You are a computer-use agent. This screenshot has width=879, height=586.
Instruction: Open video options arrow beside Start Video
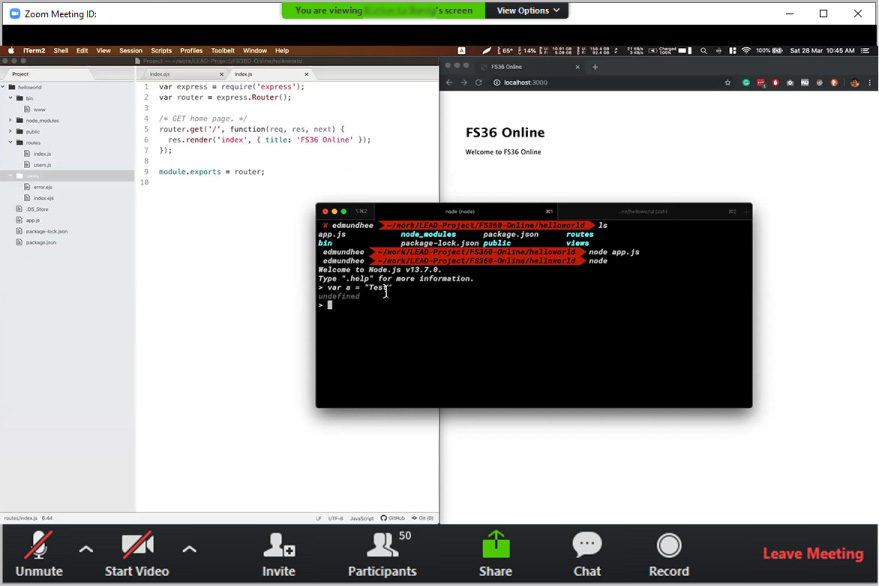click(x=189, y=549)
